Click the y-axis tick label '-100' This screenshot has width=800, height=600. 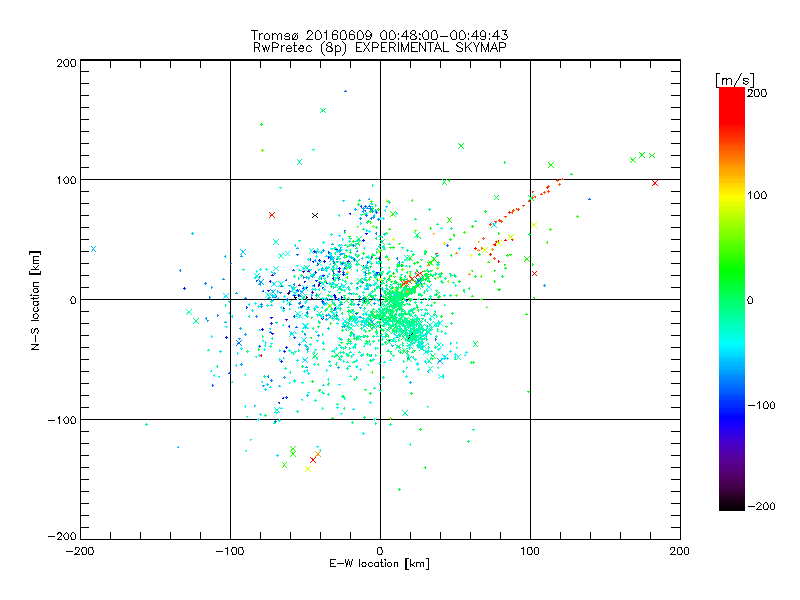[62, 420]
